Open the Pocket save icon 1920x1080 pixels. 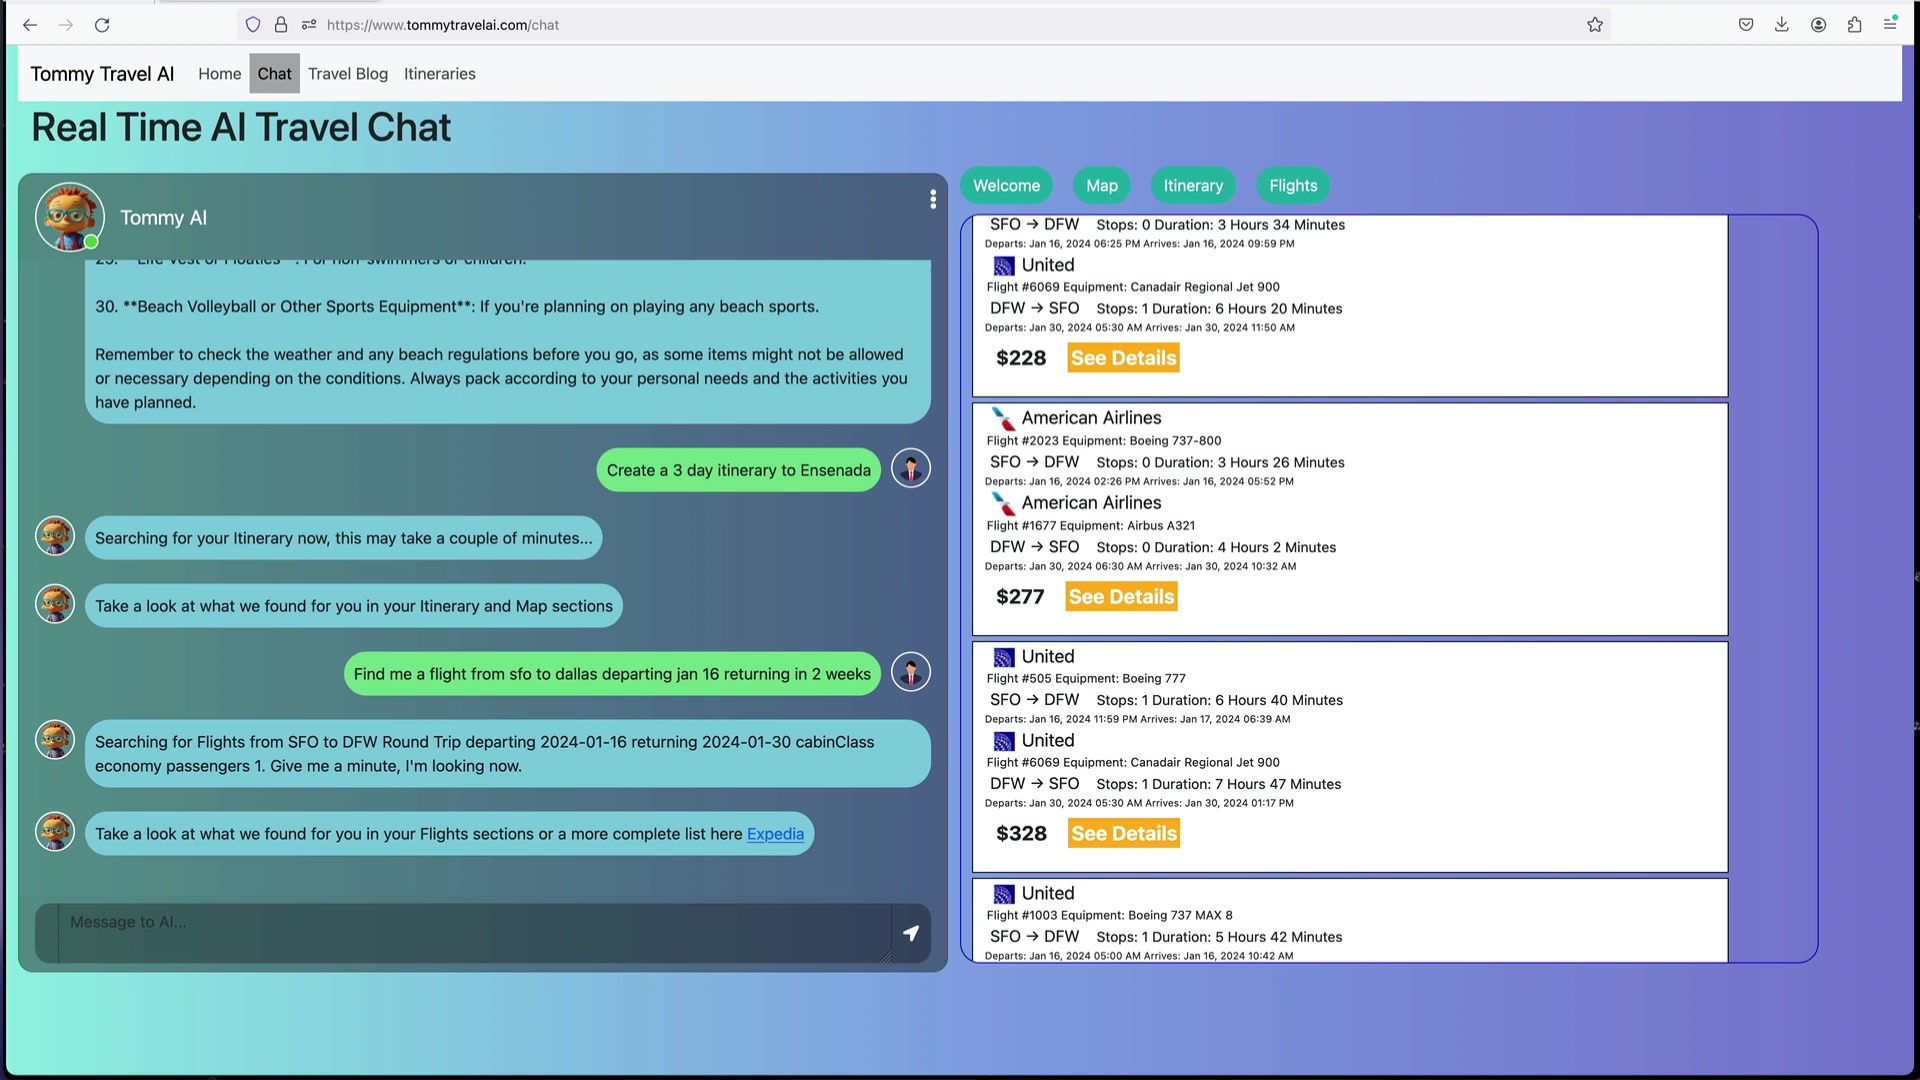tap(1746, 25)
